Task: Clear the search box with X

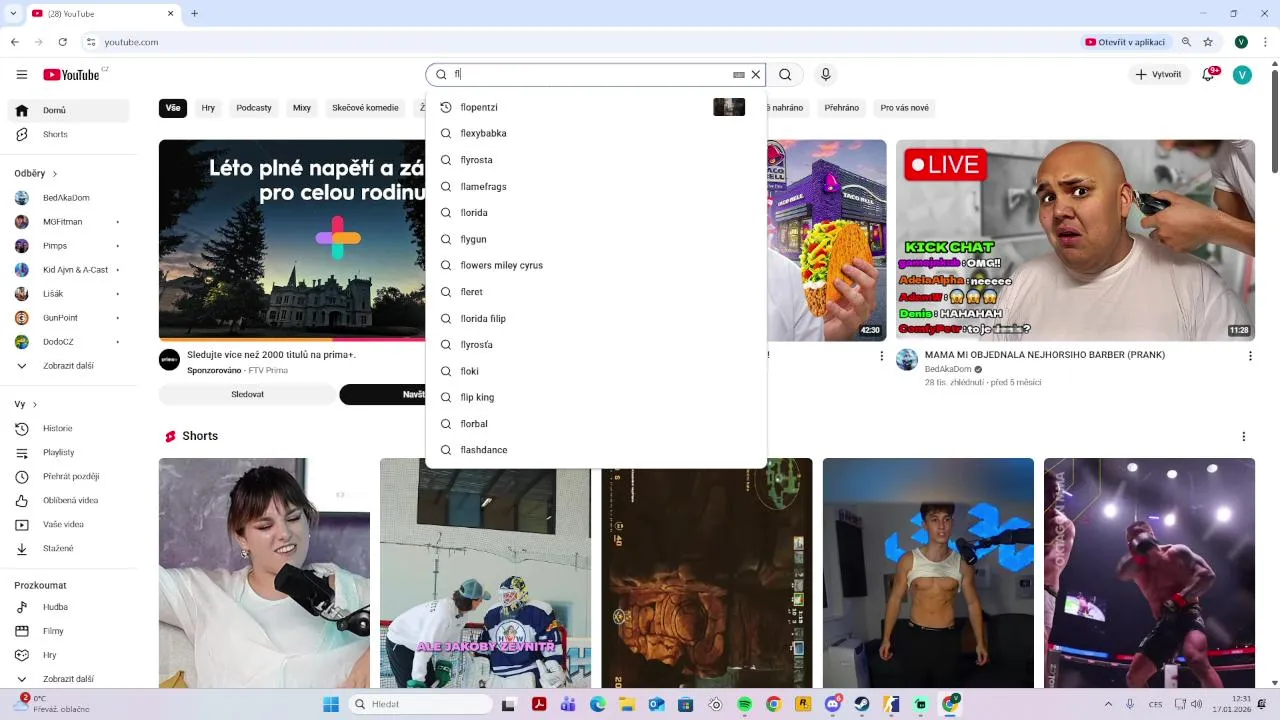Action: click(755, 74)
